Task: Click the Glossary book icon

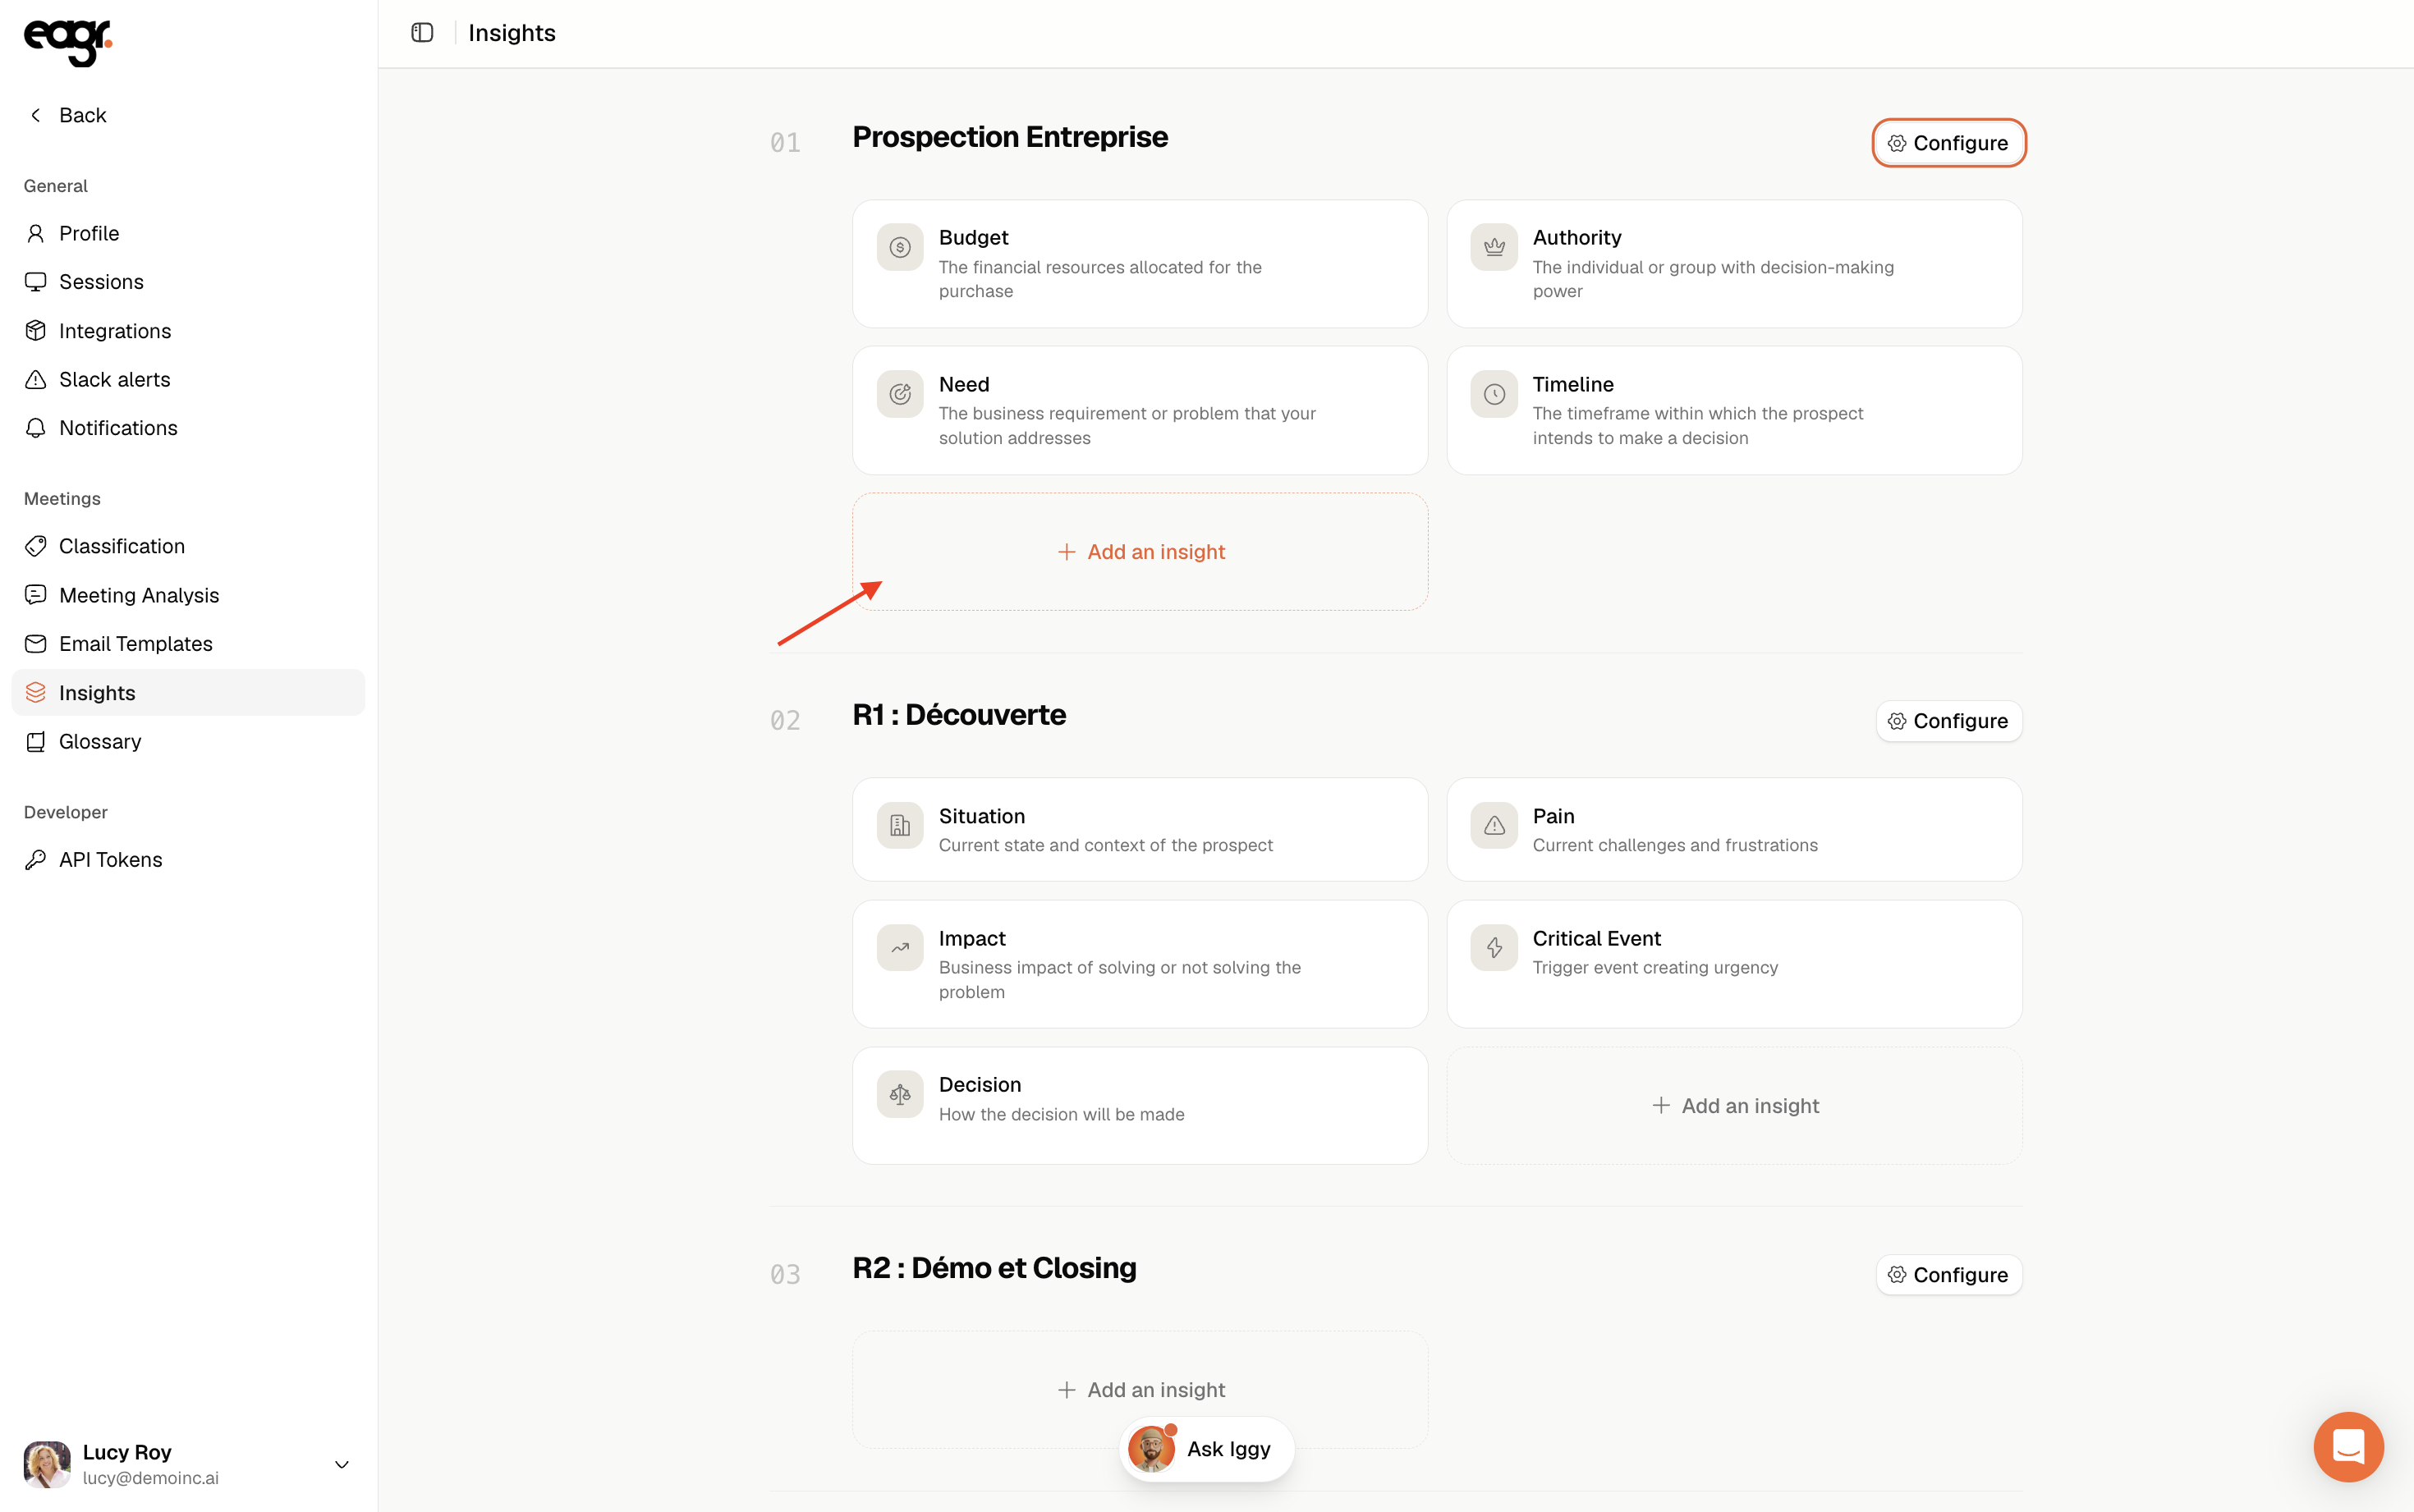Action: pyautogui.click(x=36, y=742)
